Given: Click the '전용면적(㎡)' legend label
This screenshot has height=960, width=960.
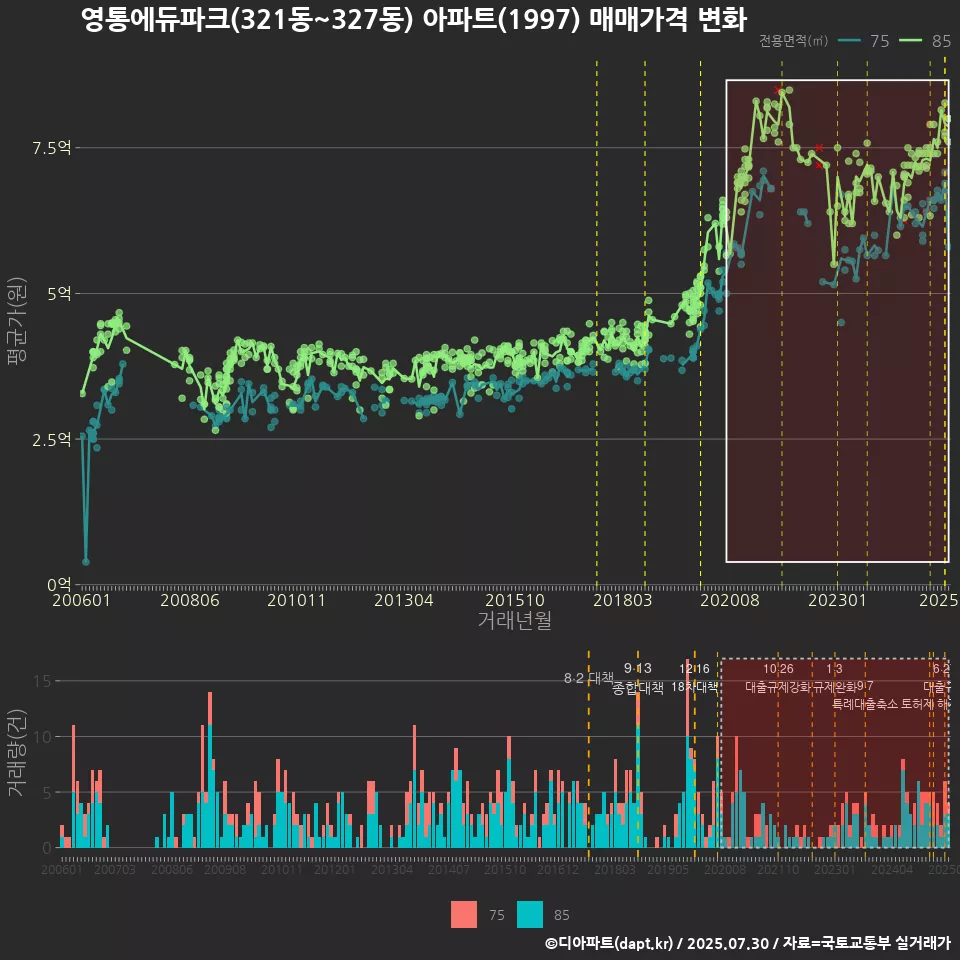Looking at the screenshot, I should click(x=793, y=41).
